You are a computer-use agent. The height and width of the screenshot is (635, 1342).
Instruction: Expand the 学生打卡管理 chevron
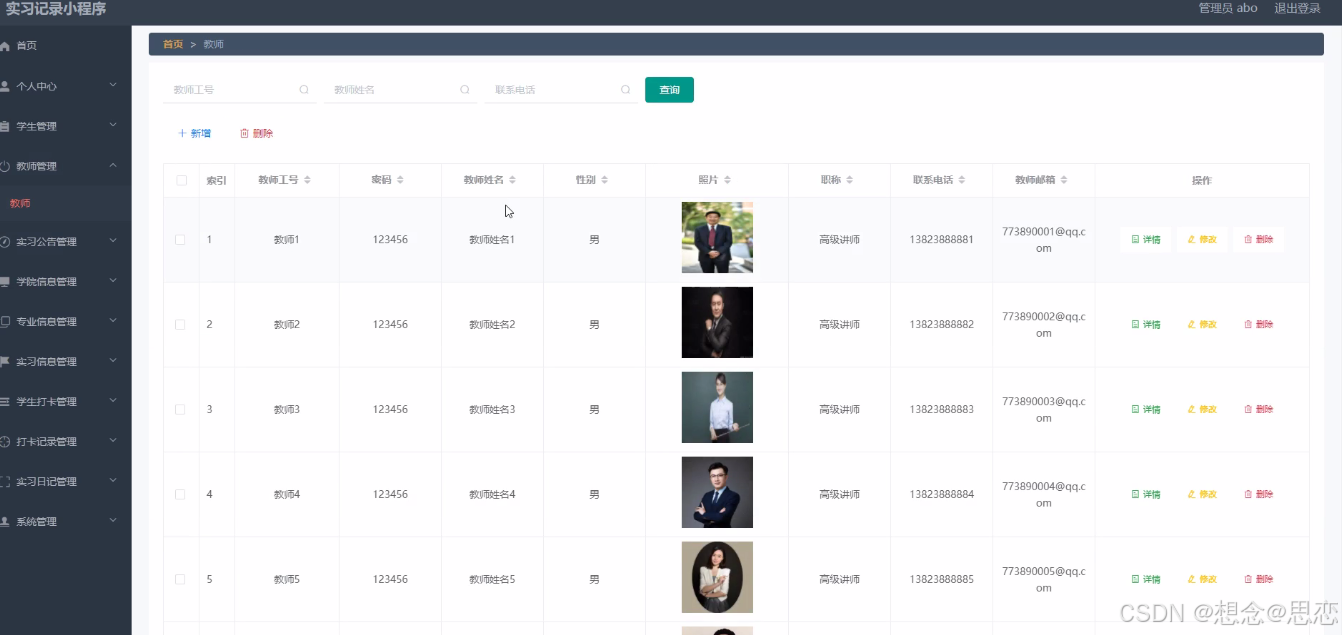(x=113, y=401)
